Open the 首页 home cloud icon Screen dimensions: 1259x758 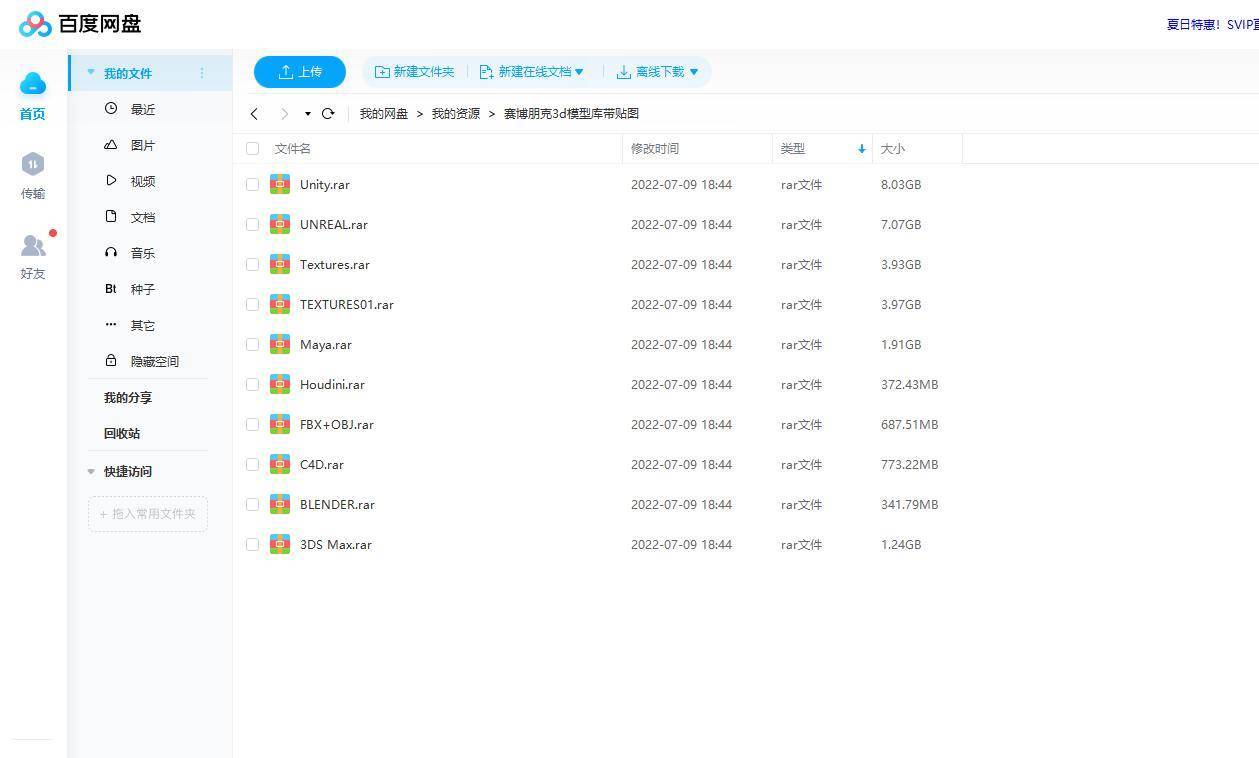(x=33, y=83)
